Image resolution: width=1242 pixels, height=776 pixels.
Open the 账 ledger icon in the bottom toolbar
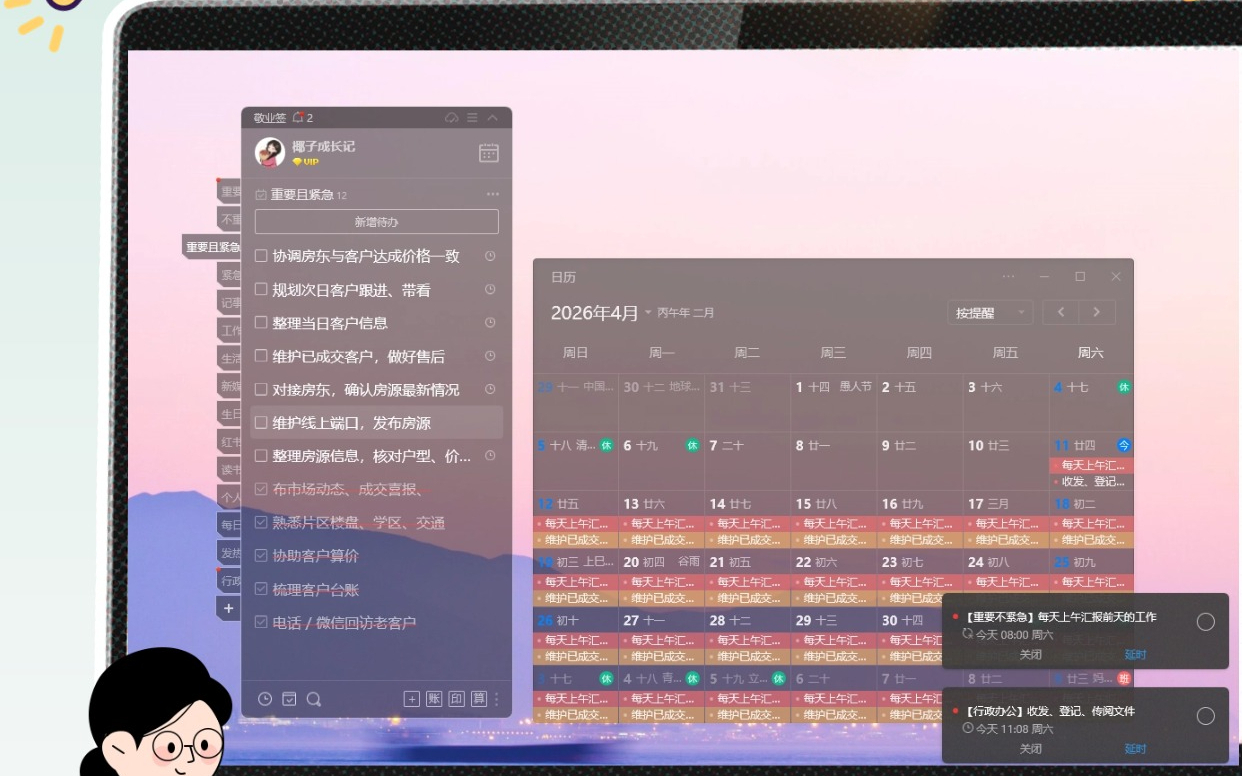point(434,699)
